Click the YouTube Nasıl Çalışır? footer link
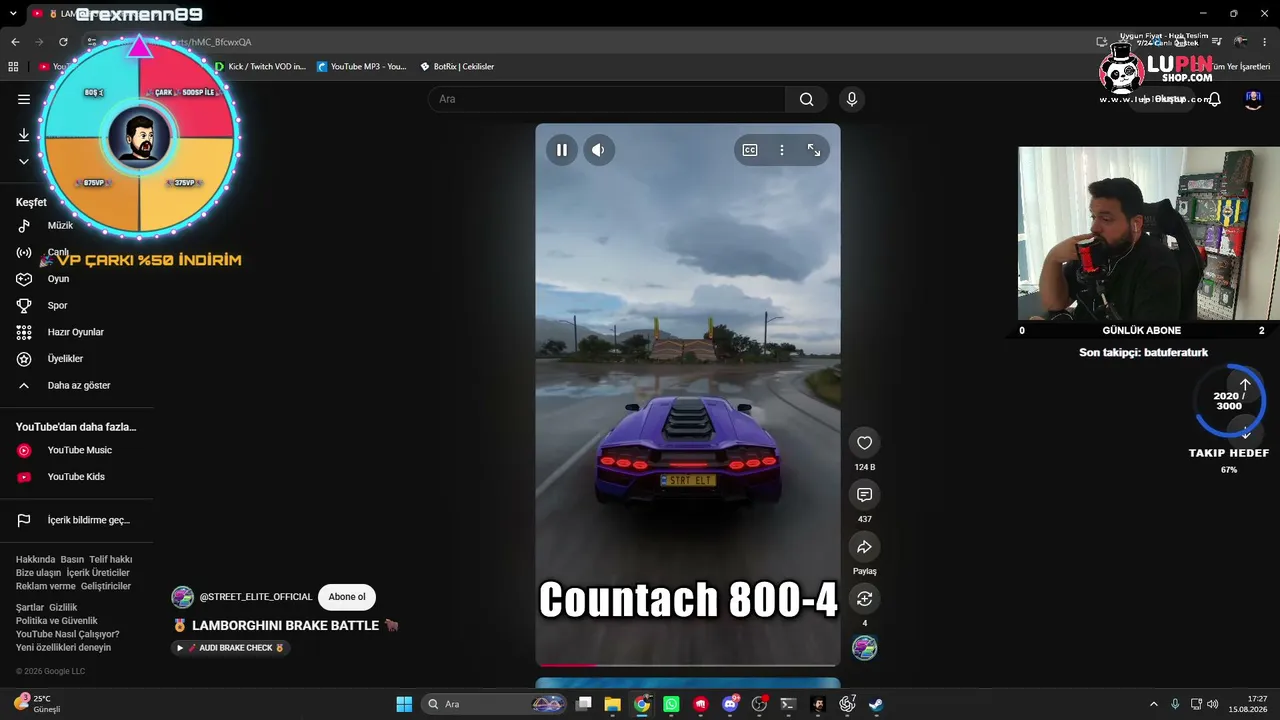1280x720 pixels. (68, 635)
